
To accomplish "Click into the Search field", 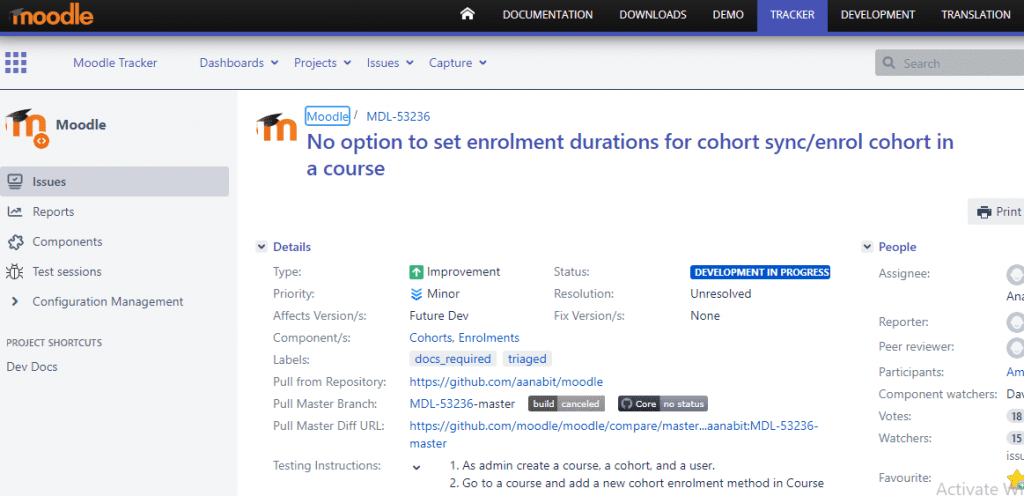I will click(950, 63).
